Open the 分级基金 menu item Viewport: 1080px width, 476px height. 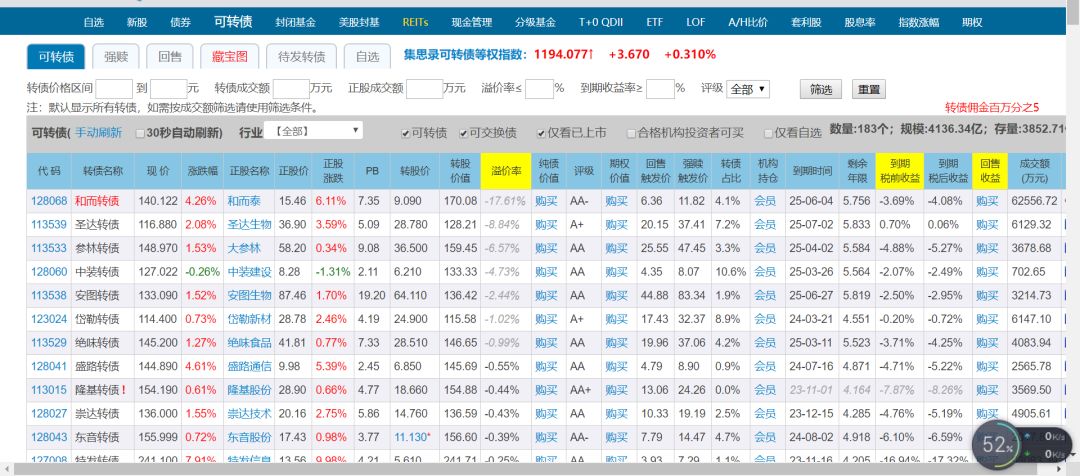point(535,22)
